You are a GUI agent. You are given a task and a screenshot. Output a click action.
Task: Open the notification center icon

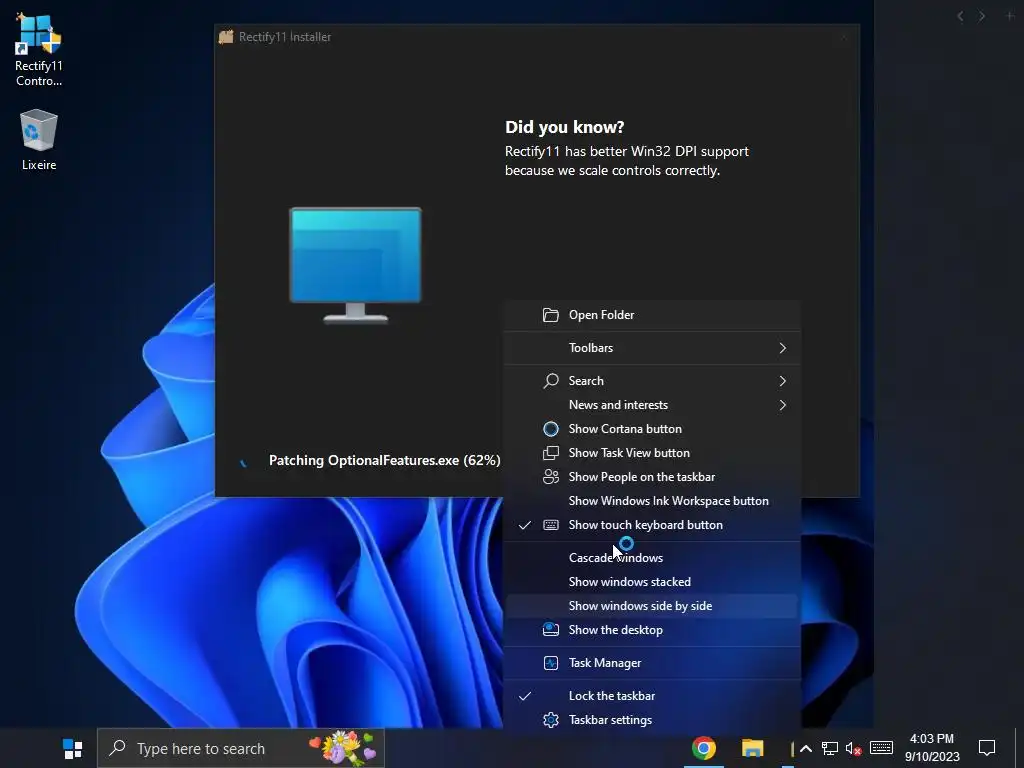986,748
